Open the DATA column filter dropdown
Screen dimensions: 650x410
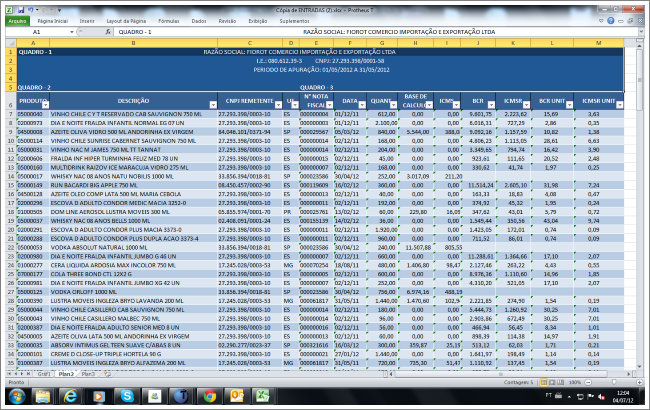tap(362, 105)
